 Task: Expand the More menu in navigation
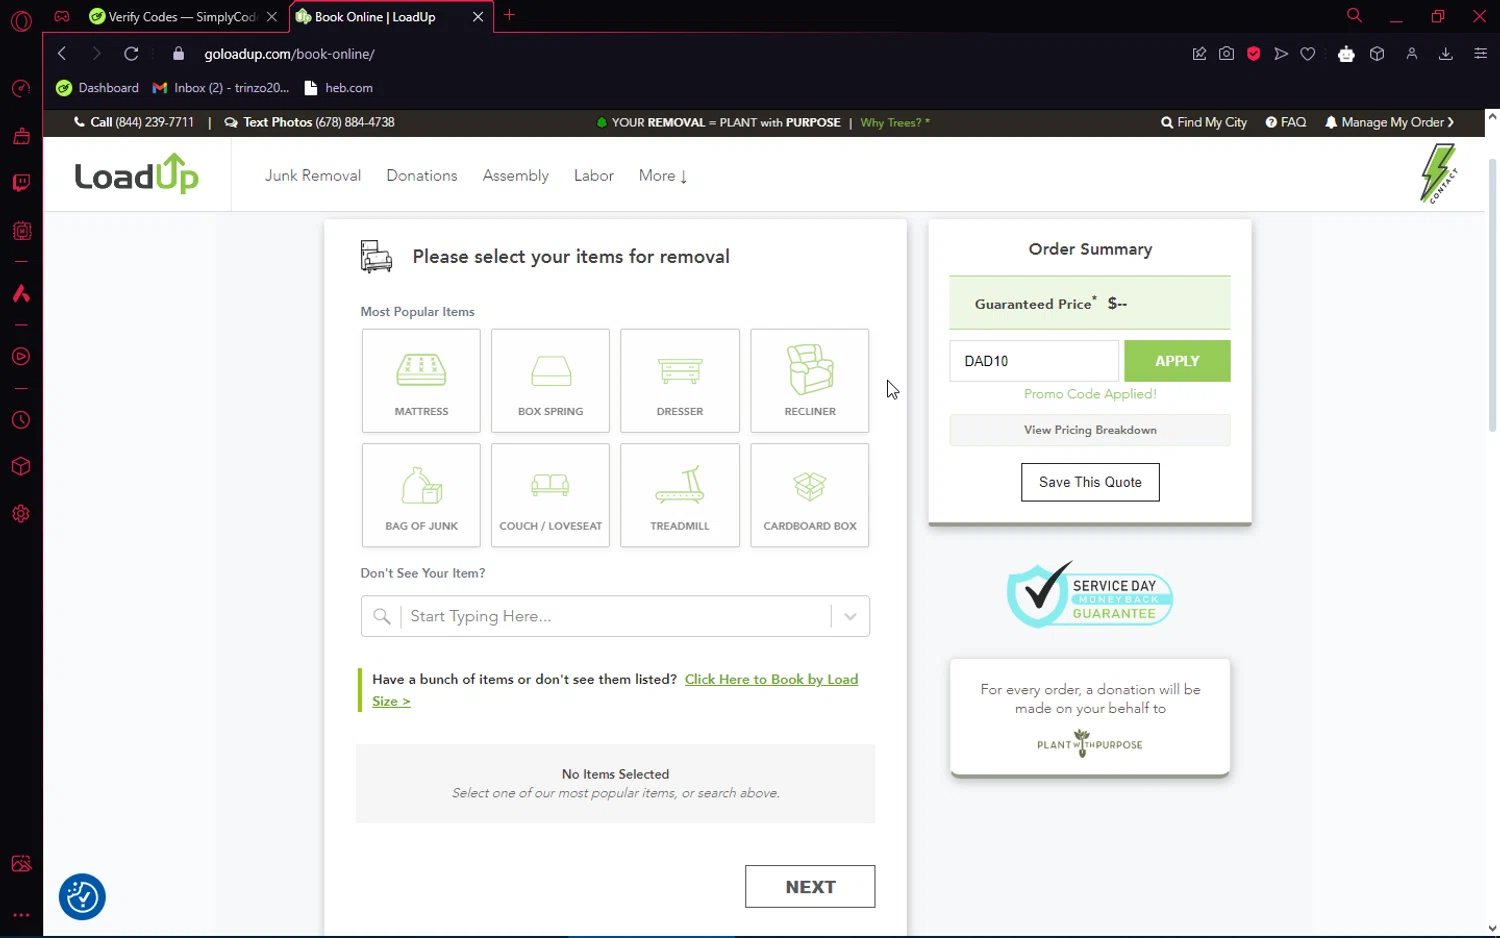click(663, 176)
